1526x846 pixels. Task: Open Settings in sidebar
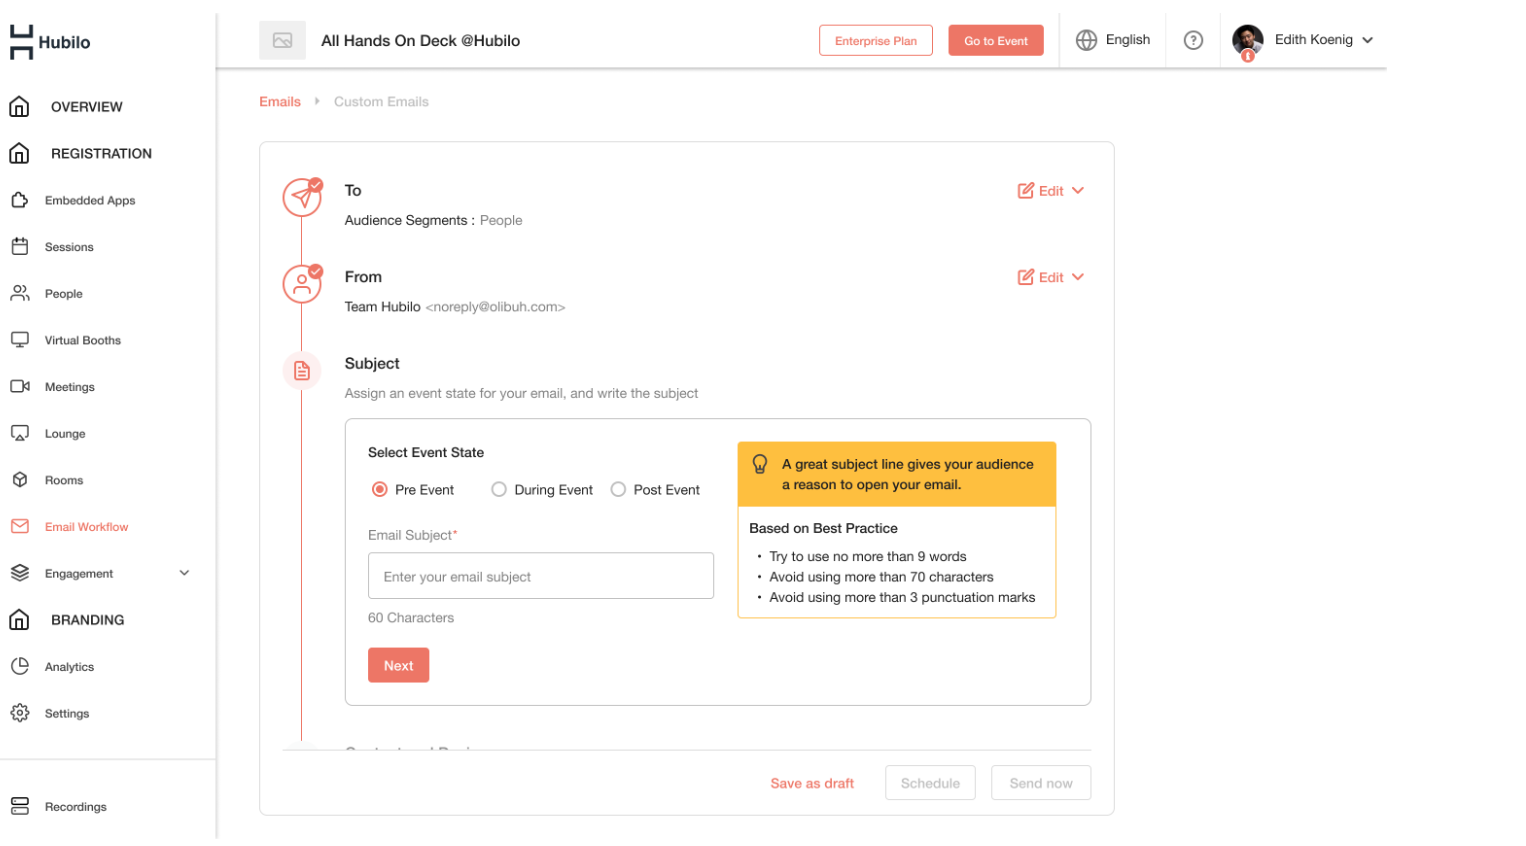coord(67,714)
